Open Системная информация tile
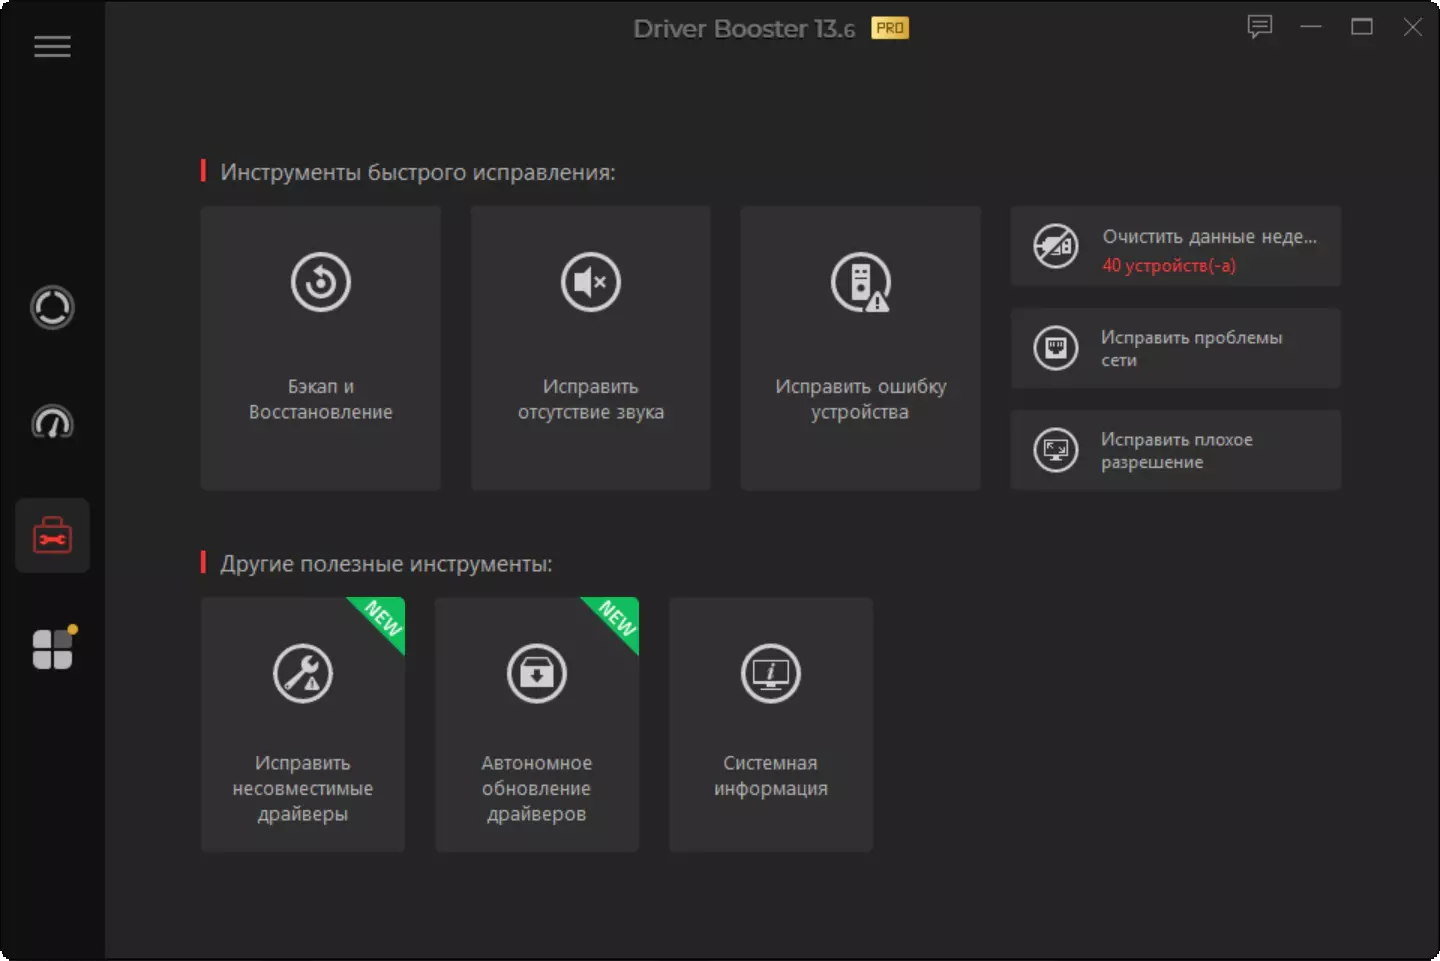Viewport: 1440px width, 961px height. [771, 725]
